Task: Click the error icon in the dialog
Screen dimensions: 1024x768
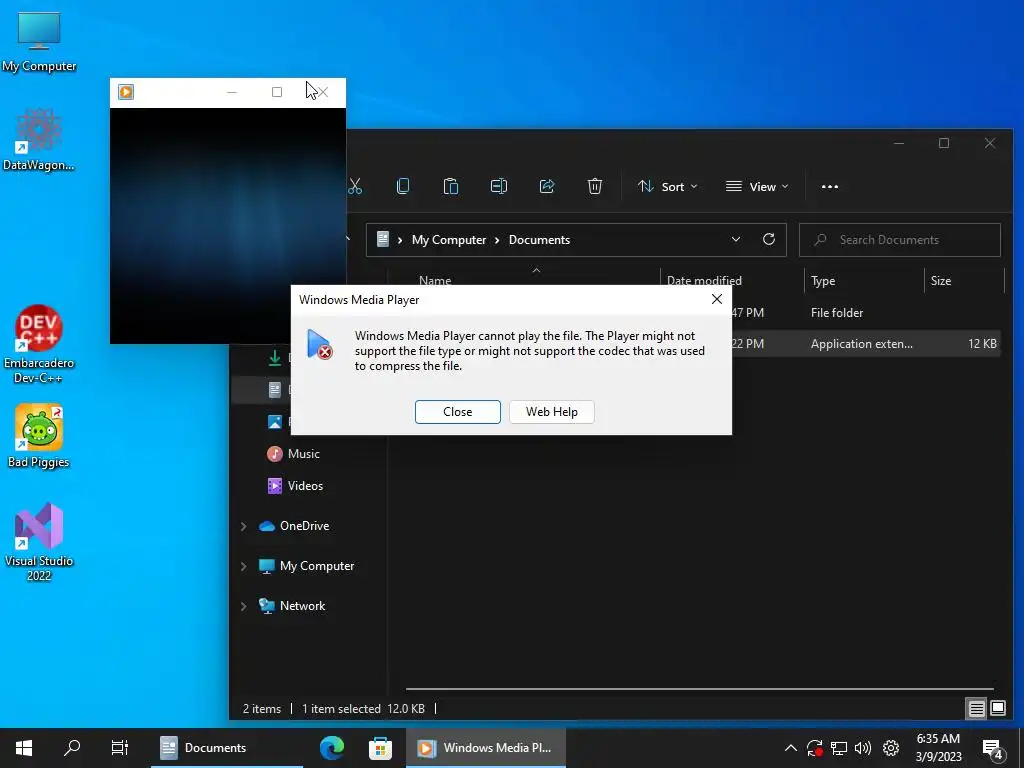Action: 319,345
